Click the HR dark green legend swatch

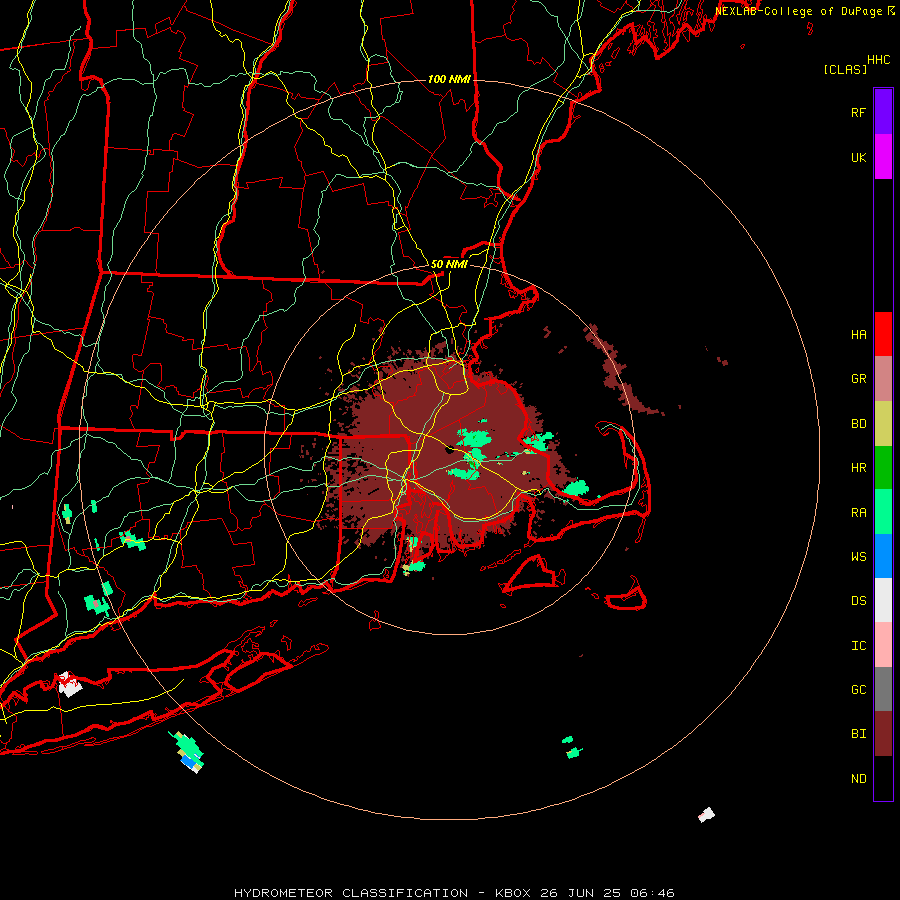883,468
